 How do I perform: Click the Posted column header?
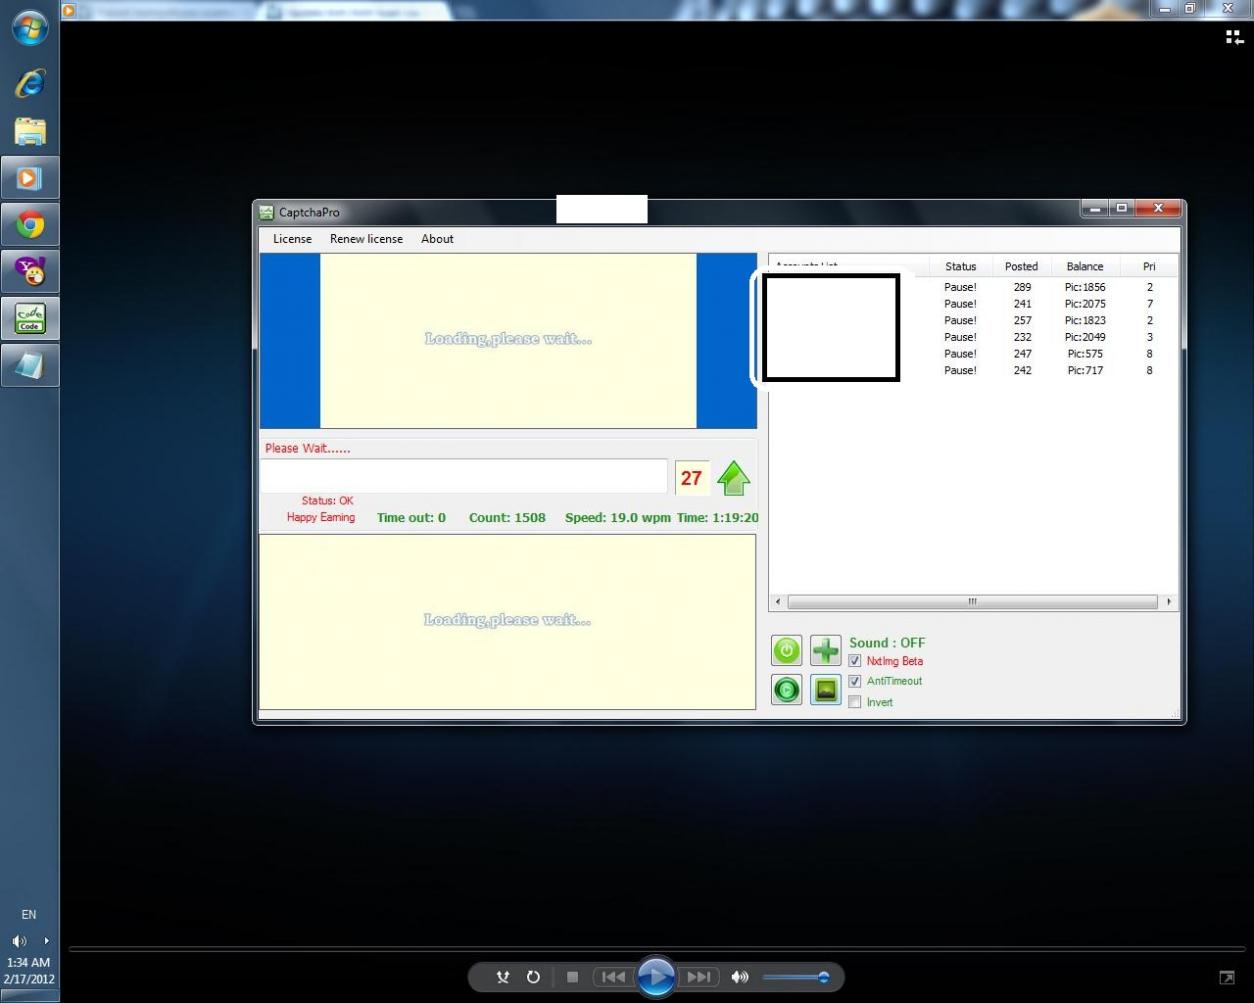tap(1022, 266)
